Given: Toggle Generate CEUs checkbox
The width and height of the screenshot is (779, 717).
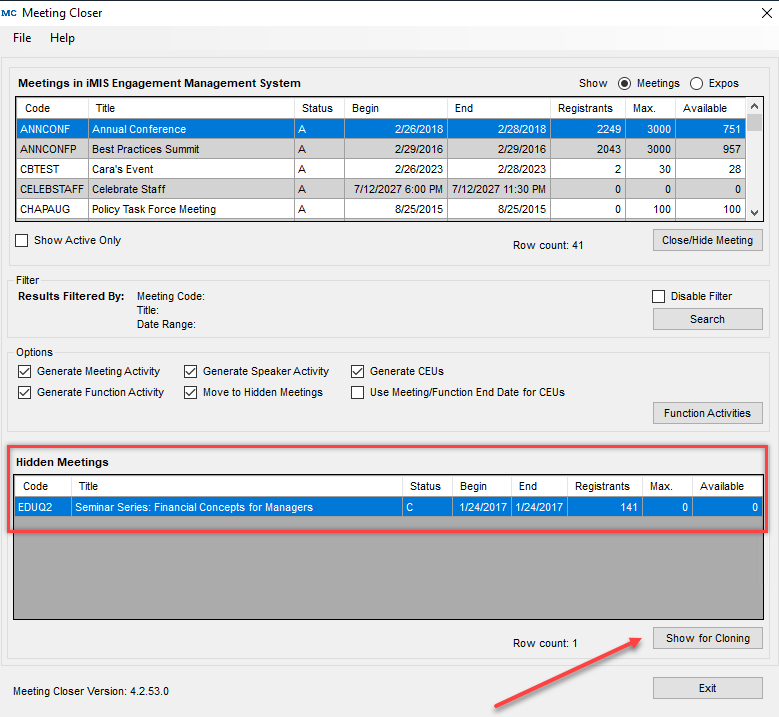Looking at the screenshot, I should [358, 371].
